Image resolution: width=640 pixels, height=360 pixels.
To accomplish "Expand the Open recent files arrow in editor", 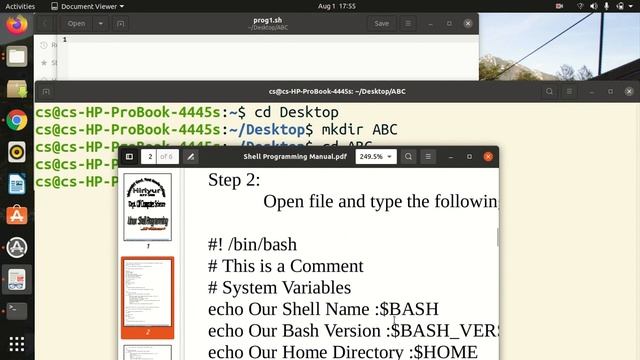I will tap(100, 24).
